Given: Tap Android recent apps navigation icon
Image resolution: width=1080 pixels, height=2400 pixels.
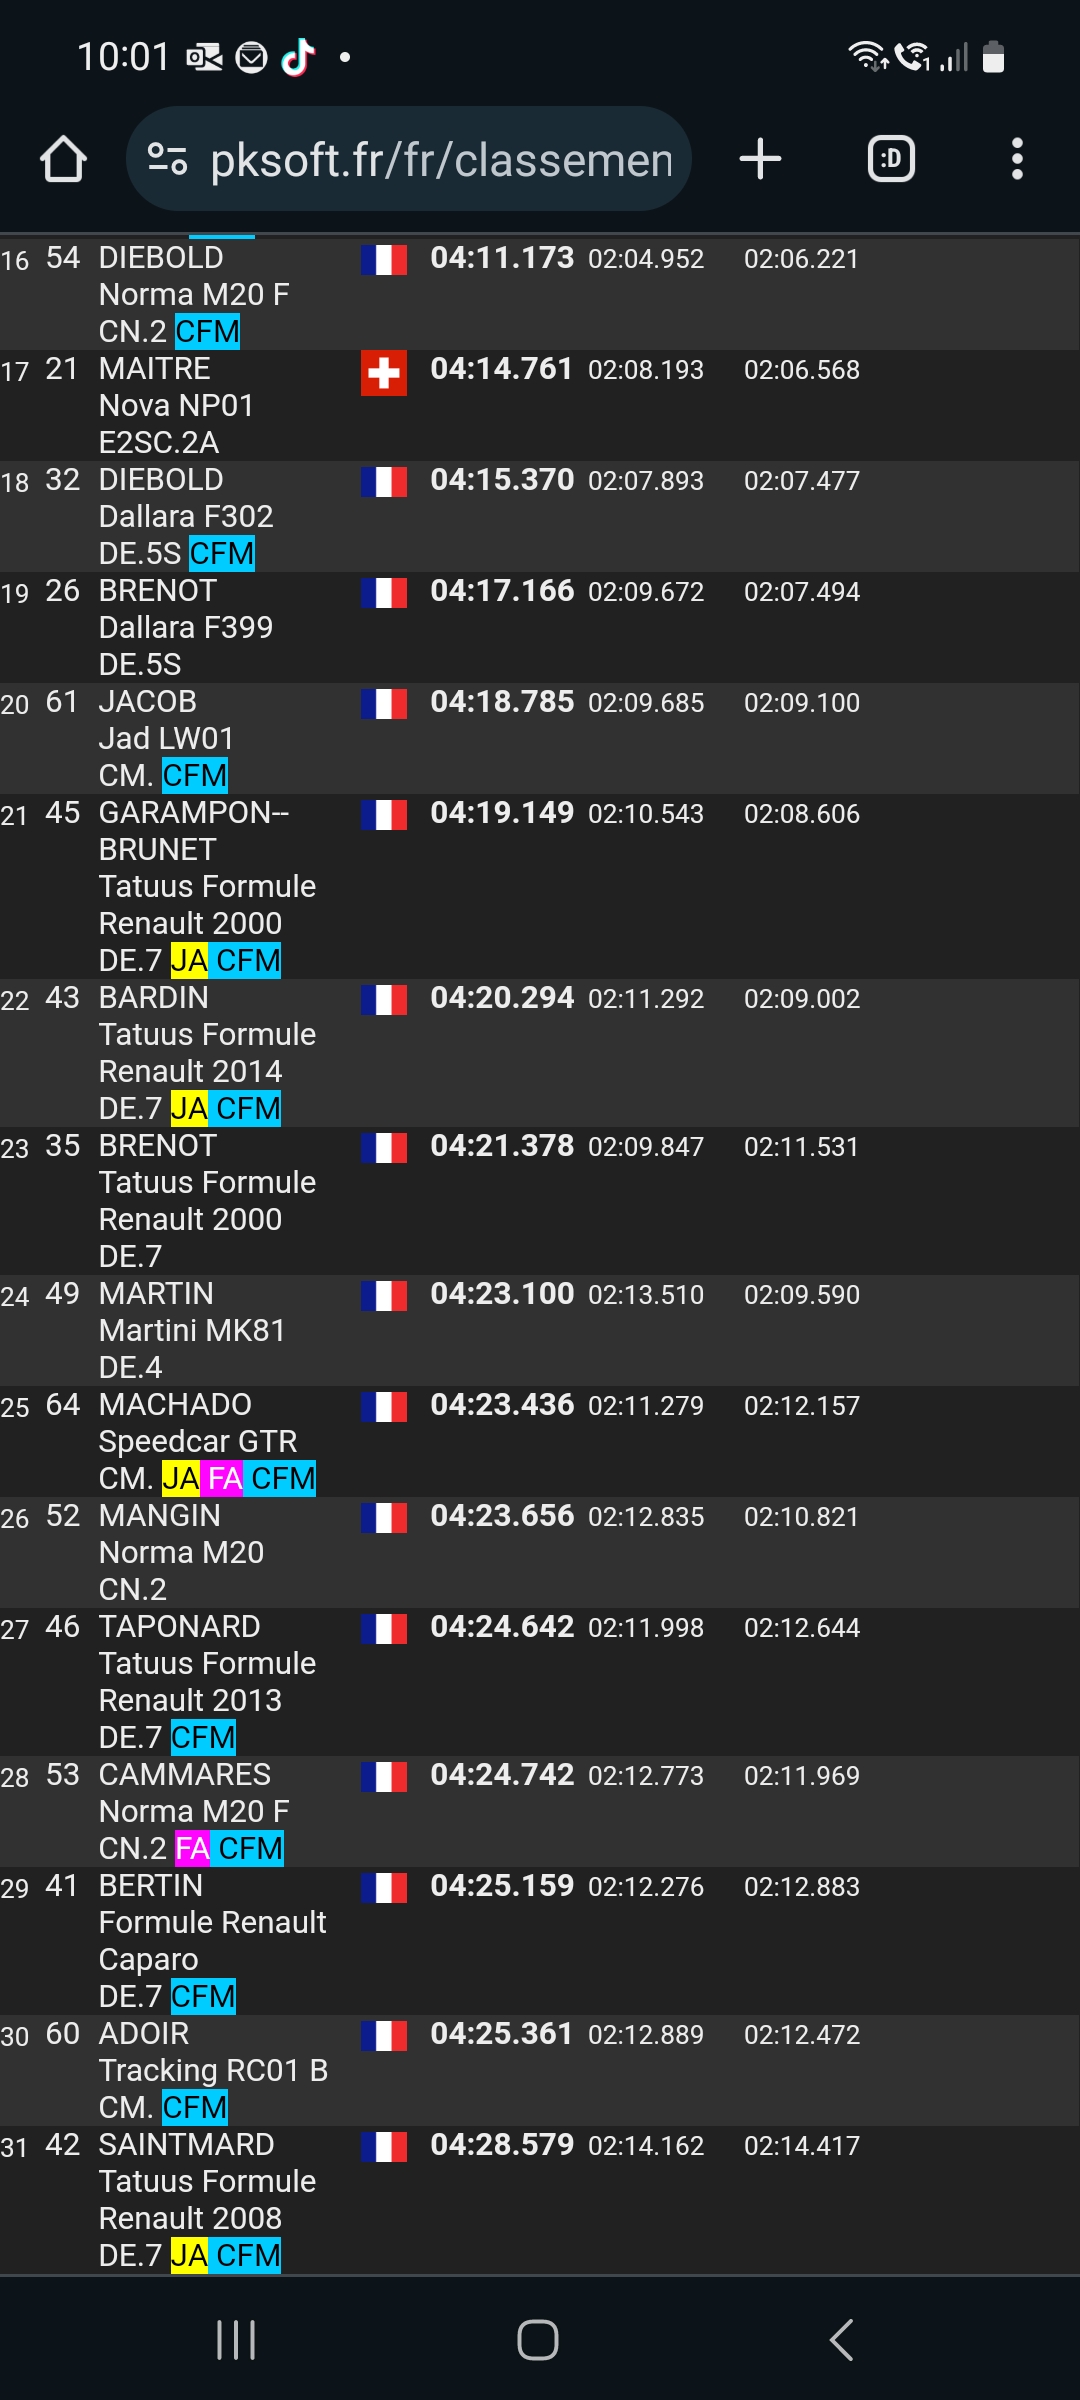Looking at the screenshot, I should 236,2340.
